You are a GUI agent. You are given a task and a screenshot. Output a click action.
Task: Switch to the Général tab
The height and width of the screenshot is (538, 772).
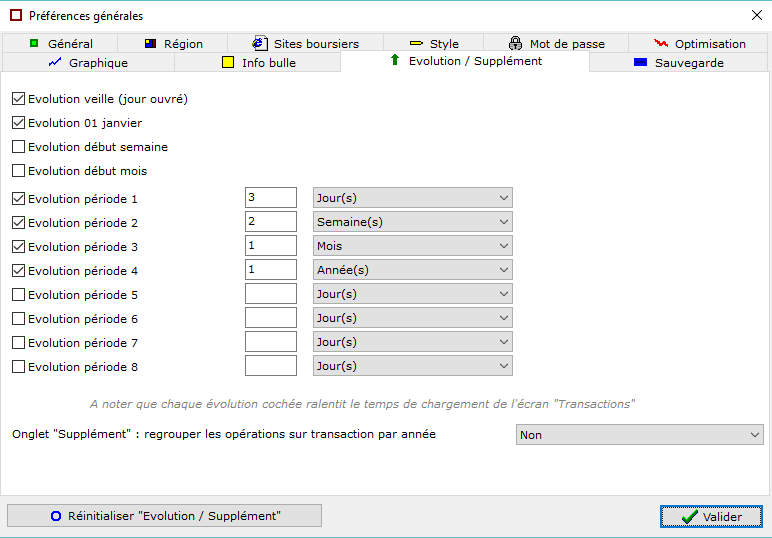60,43
